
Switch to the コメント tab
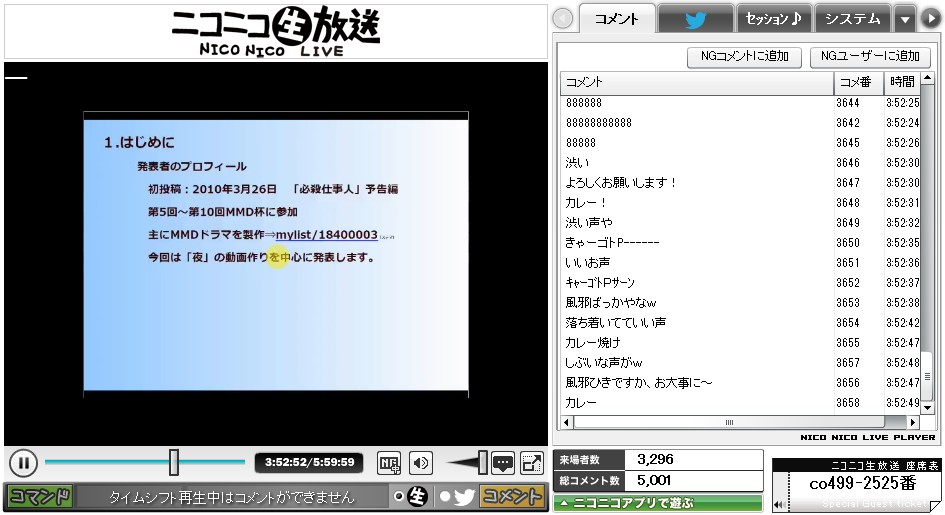tap(617, 19)
